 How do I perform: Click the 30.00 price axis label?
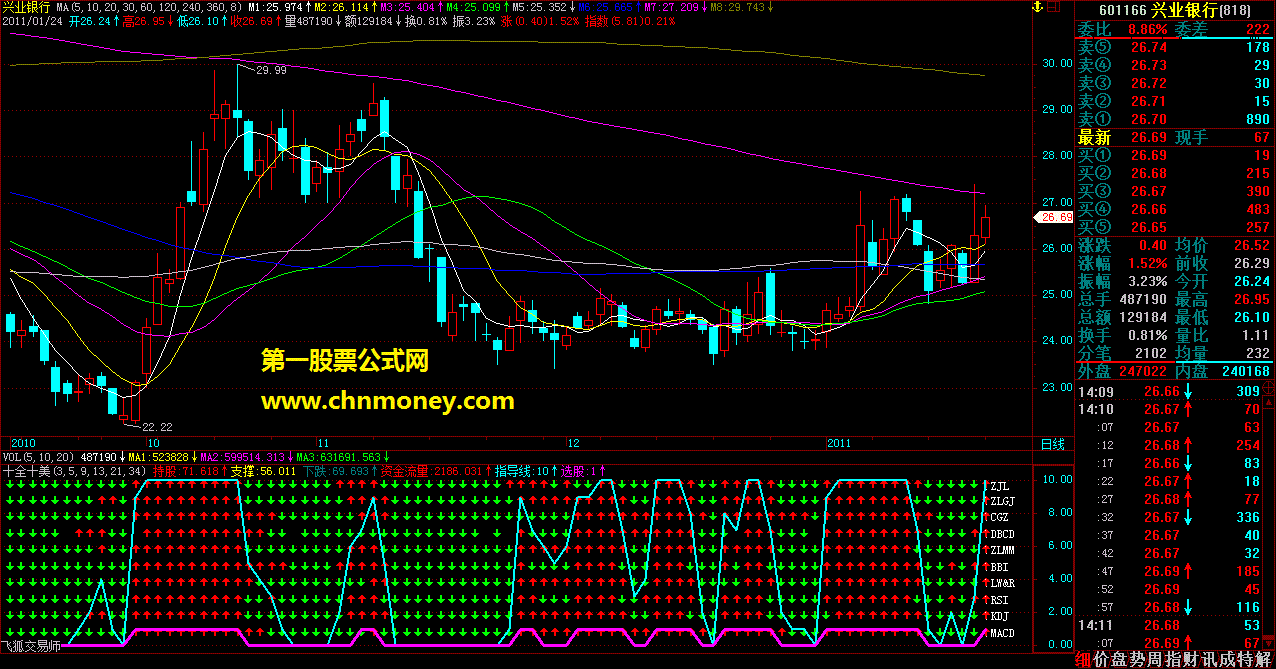pyautogui.click(x=1056, y=63)
